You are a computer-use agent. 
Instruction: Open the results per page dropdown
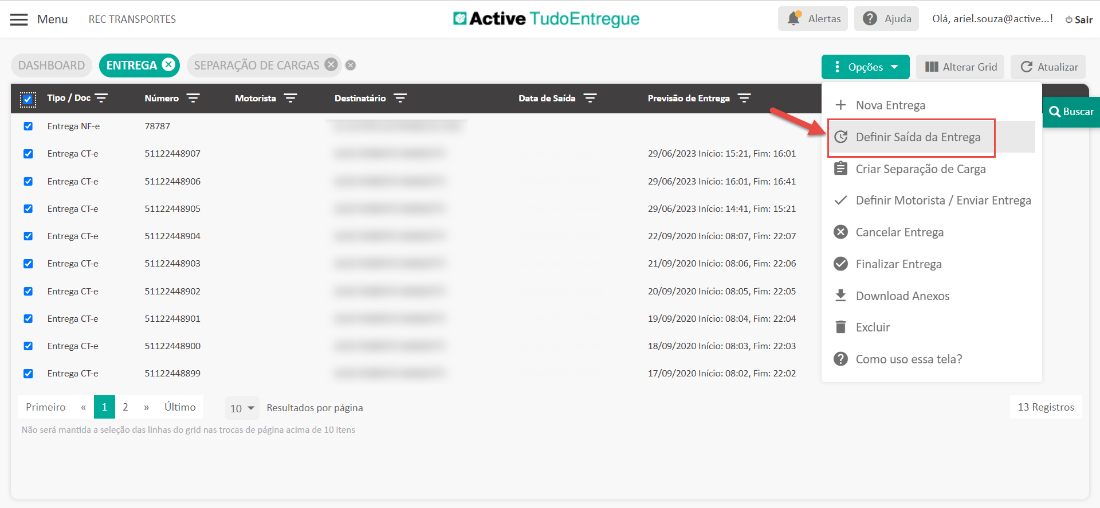pos(242,408)
